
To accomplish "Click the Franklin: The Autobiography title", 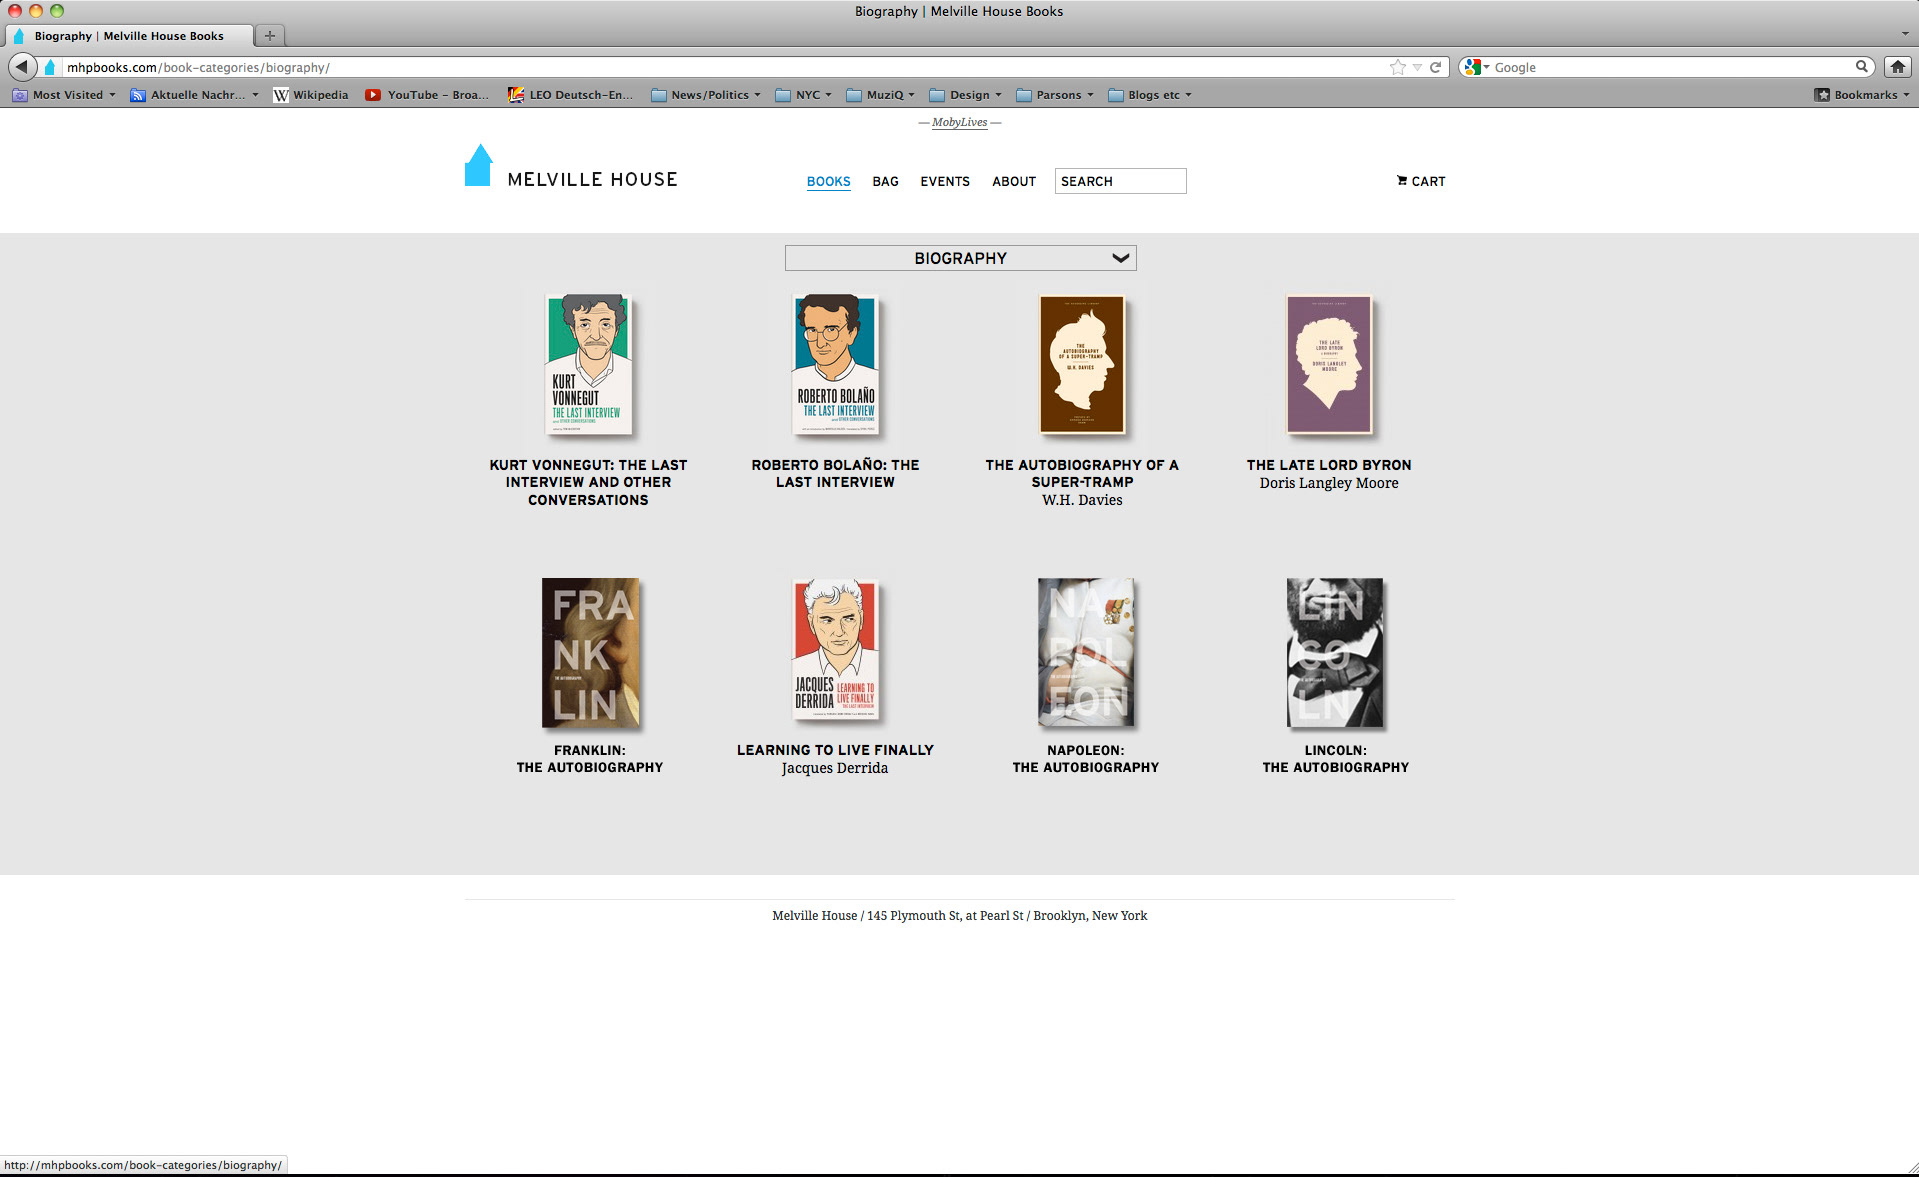I will click(590, 758).
